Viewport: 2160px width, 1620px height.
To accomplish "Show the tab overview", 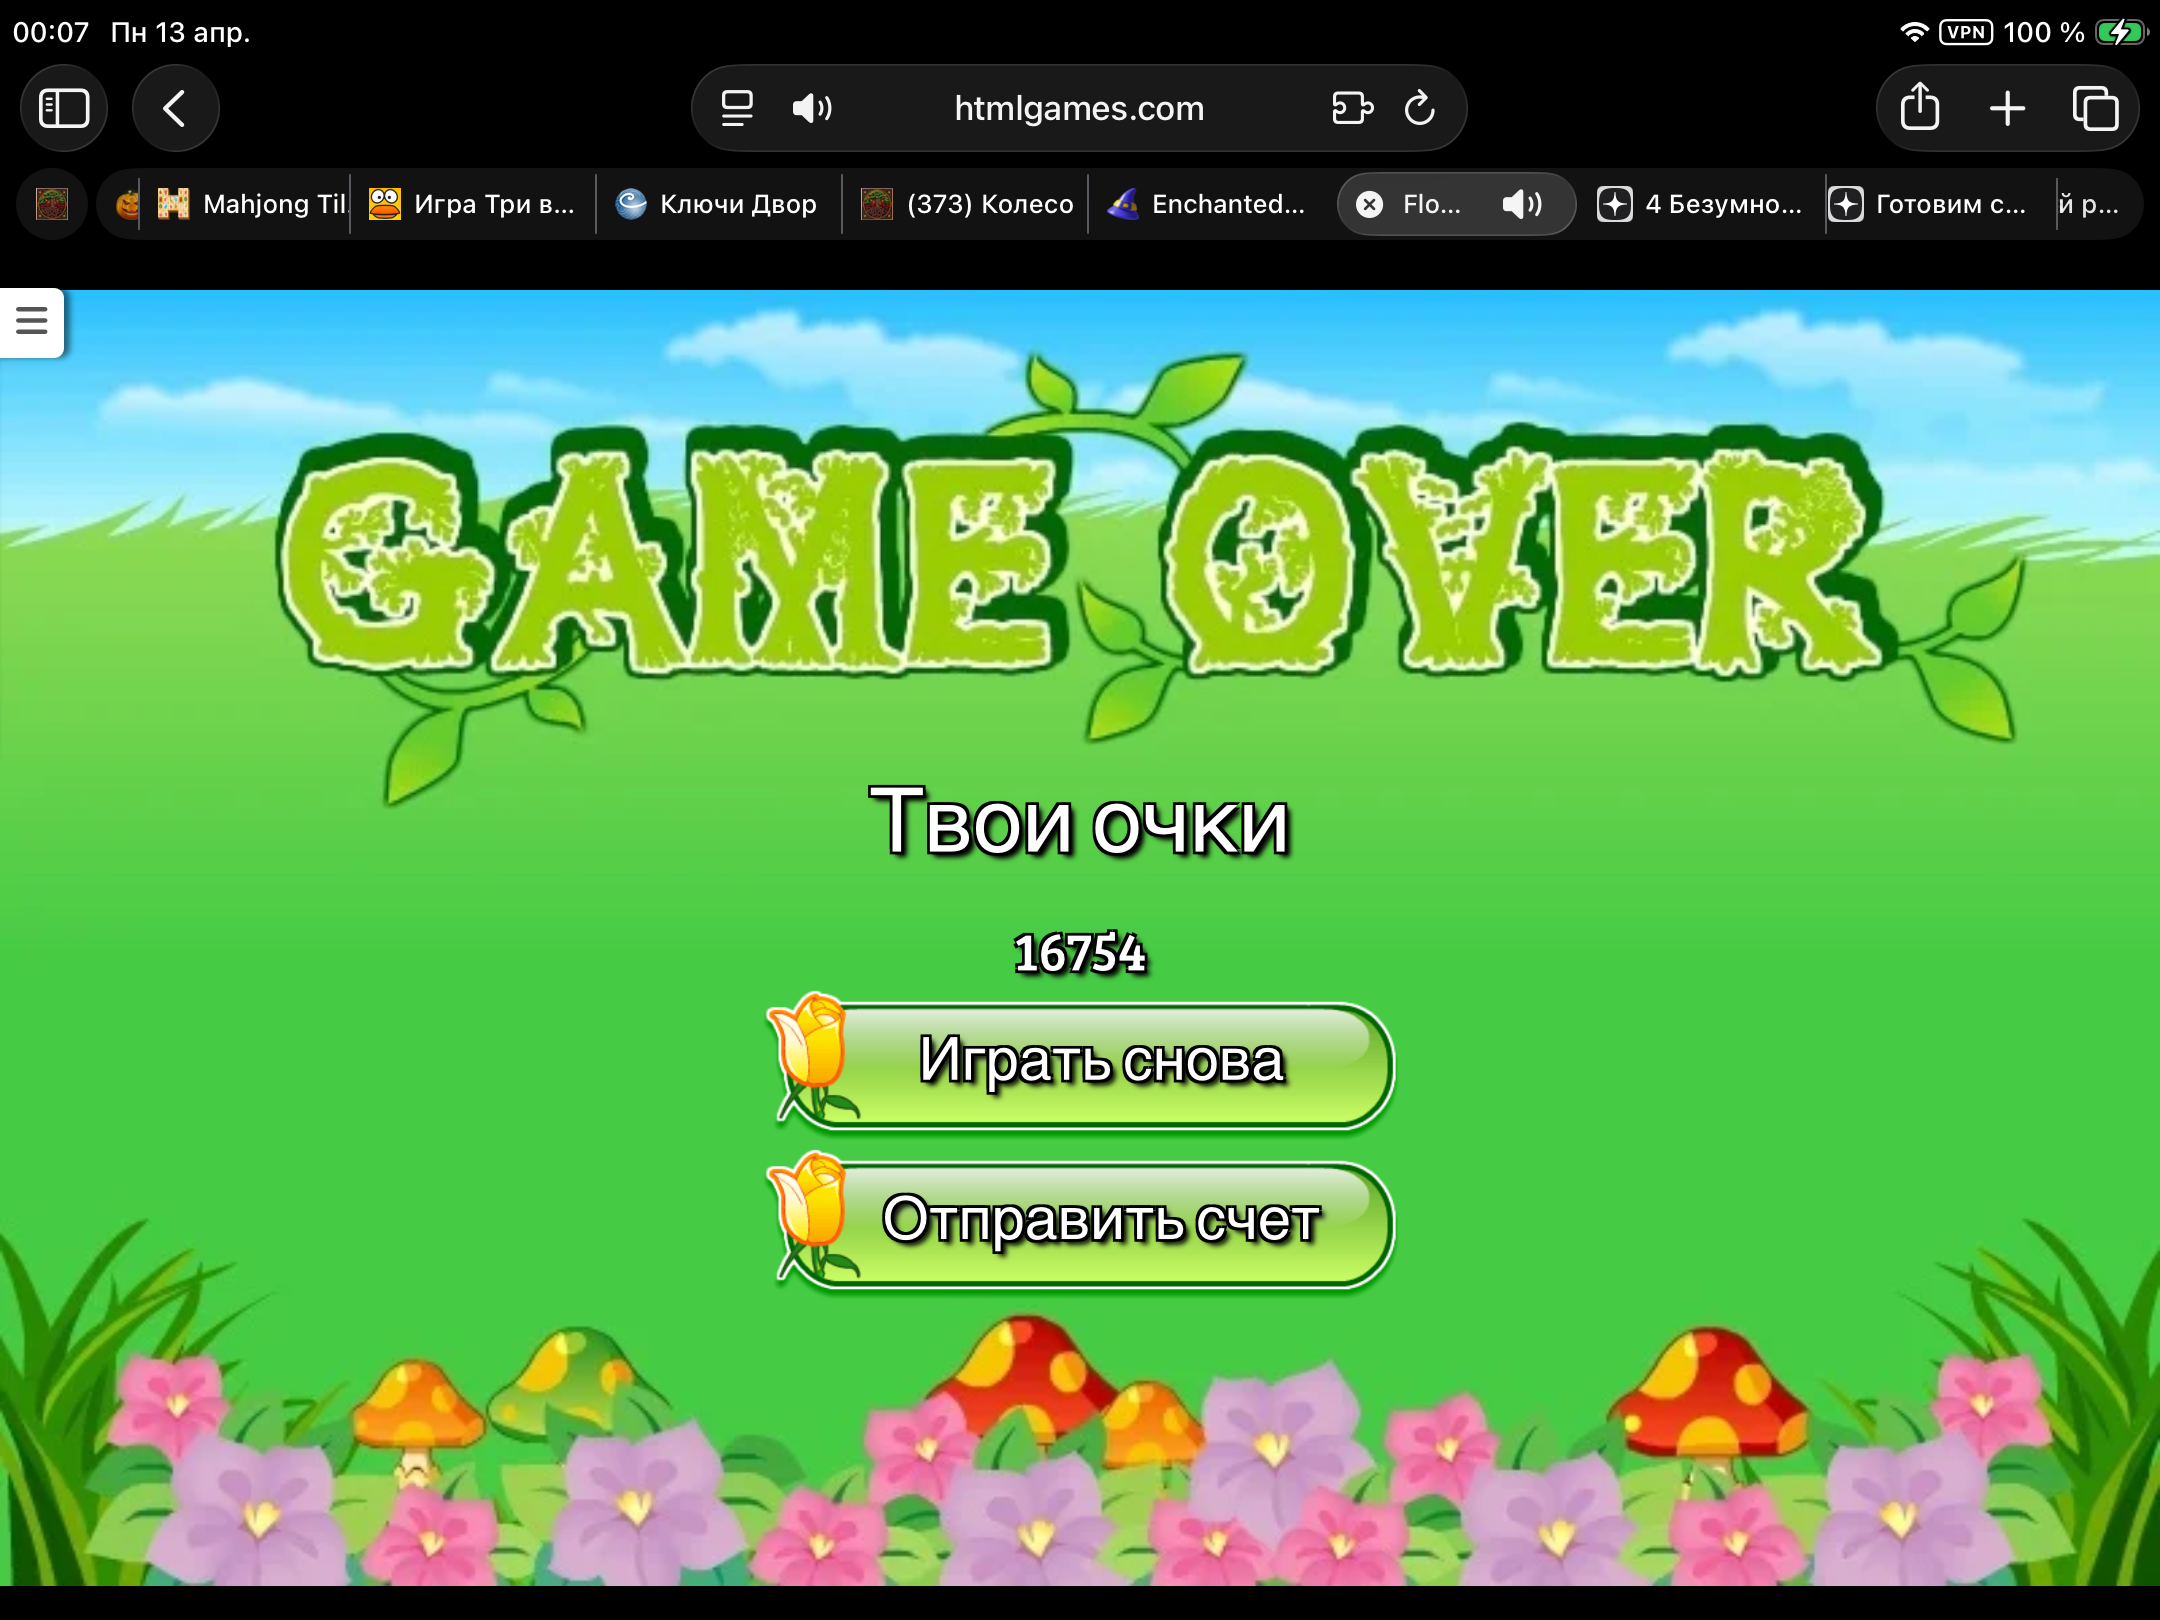I will pyautogui.click(x=2095, y=108).
